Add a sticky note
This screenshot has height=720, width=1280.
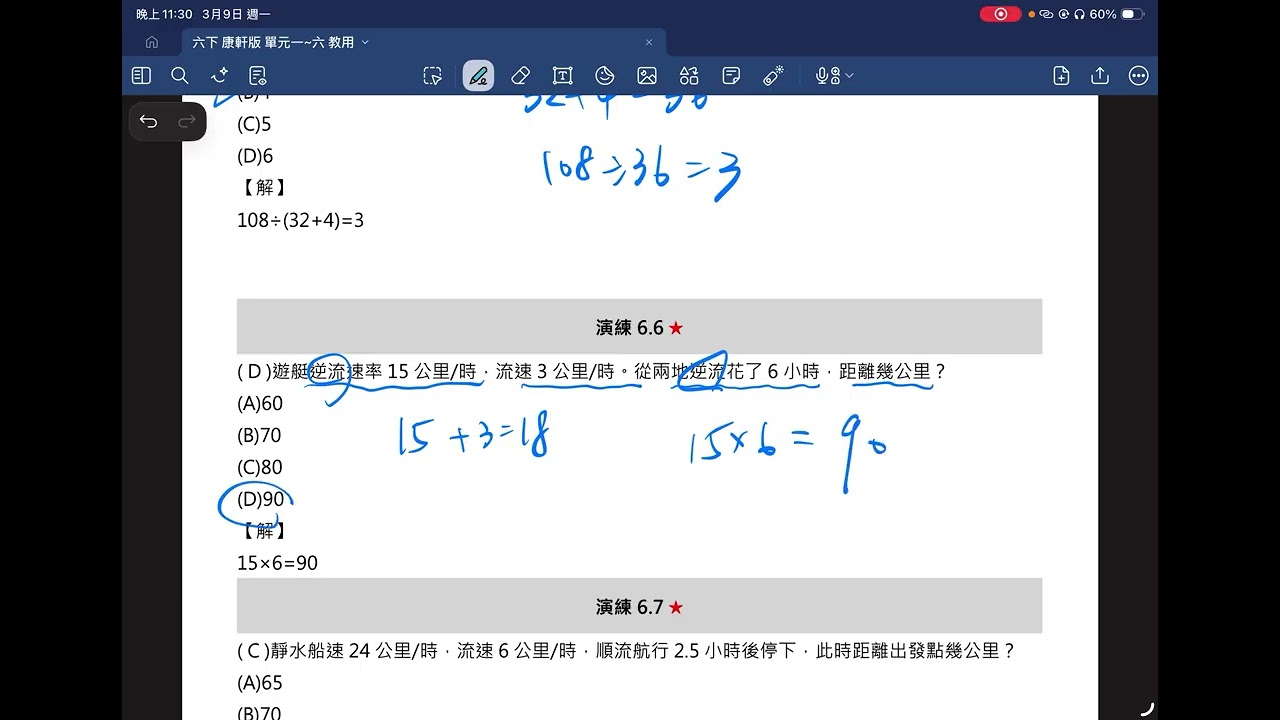[731, 76]
